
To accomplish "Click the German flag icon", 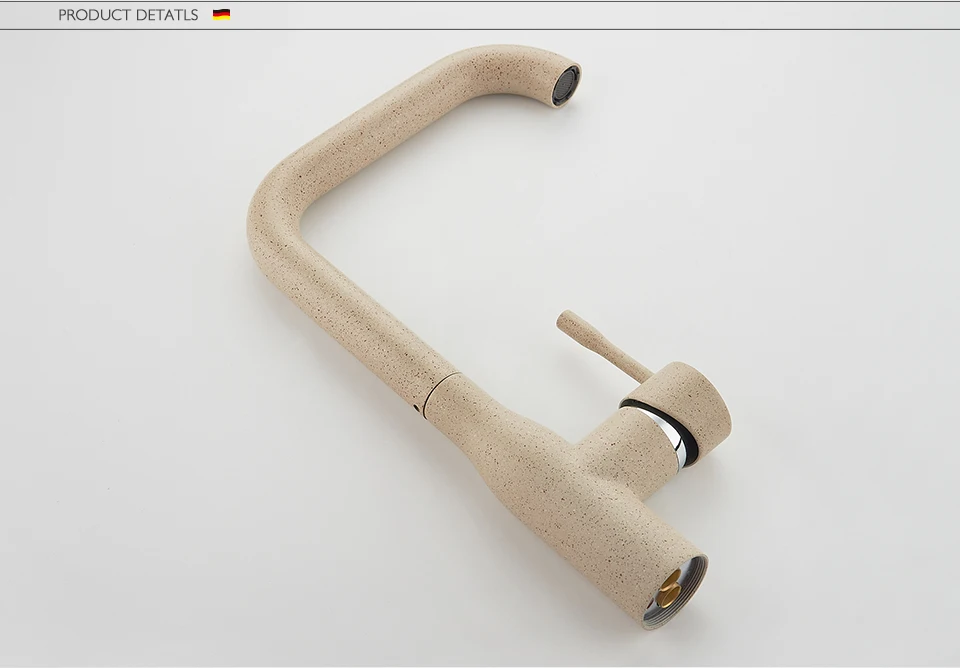I will click(x=222, y=15).
